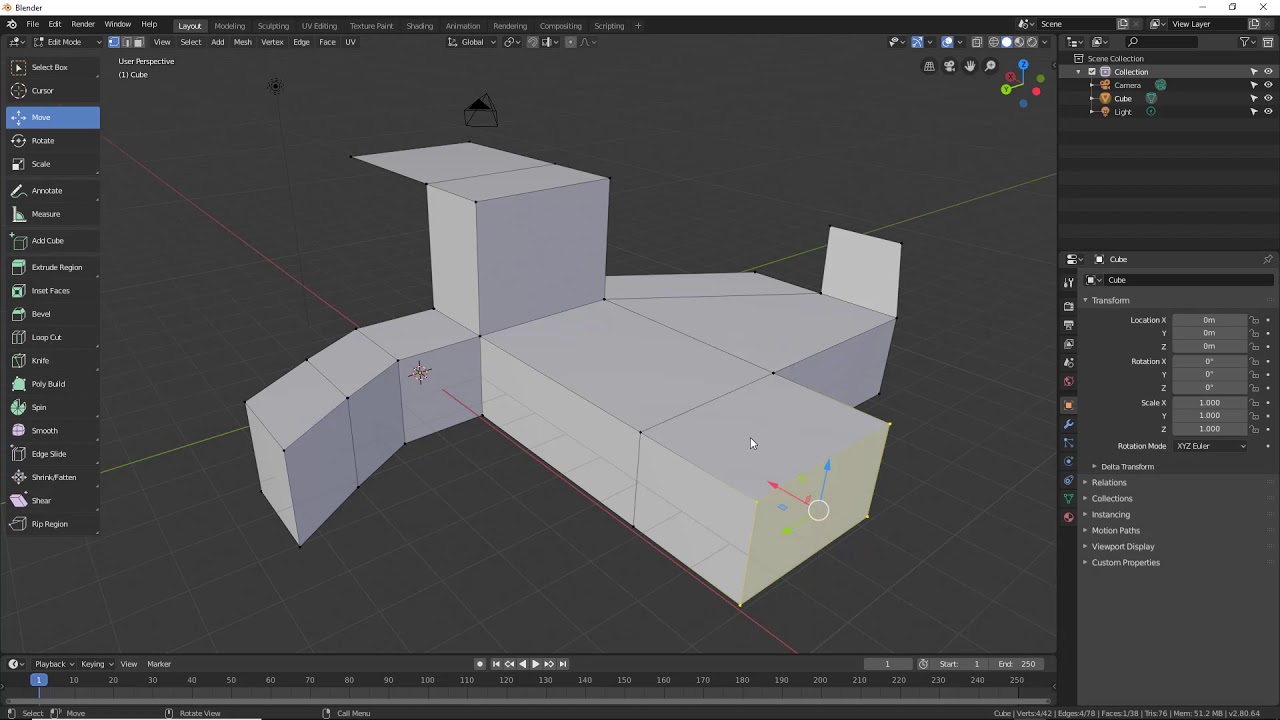
Task: Choose the Poly Build tool
Action: coord(52,384)
